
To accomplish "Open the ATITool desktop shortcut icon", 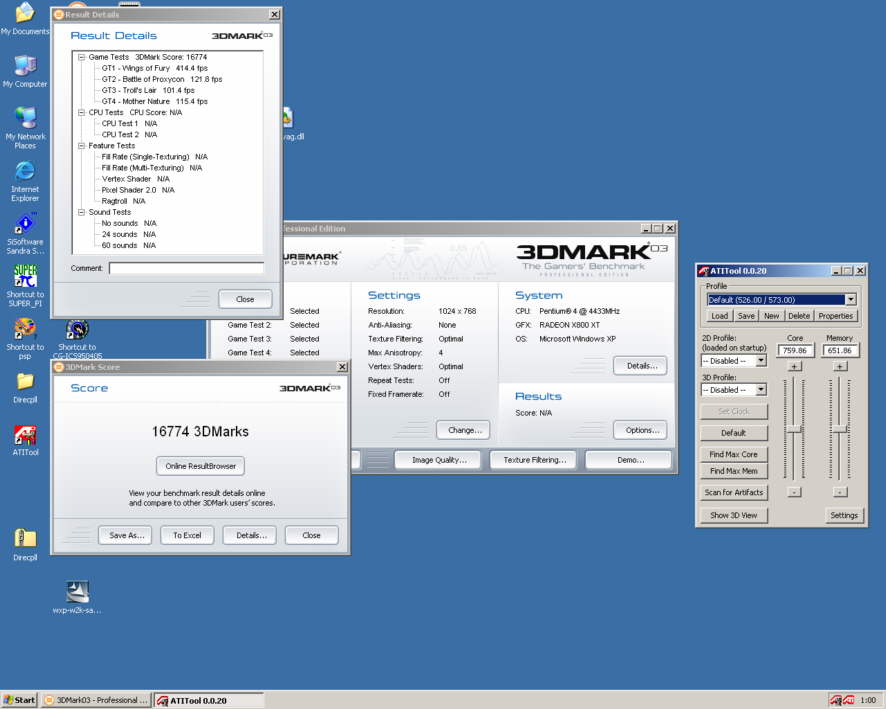I will 25,436.
